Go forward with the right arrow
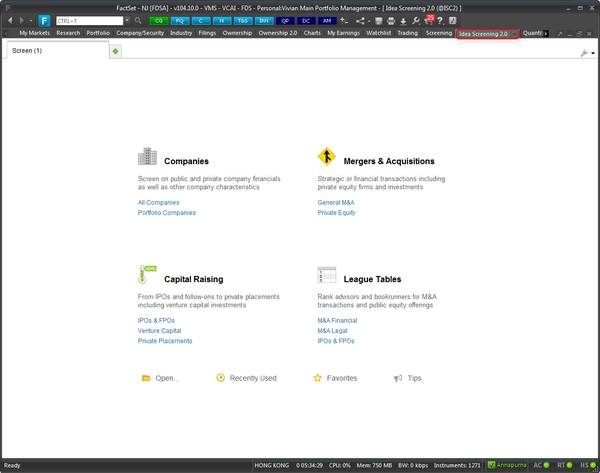The height and width of the screenshot is (473, 600). (21, 21)
